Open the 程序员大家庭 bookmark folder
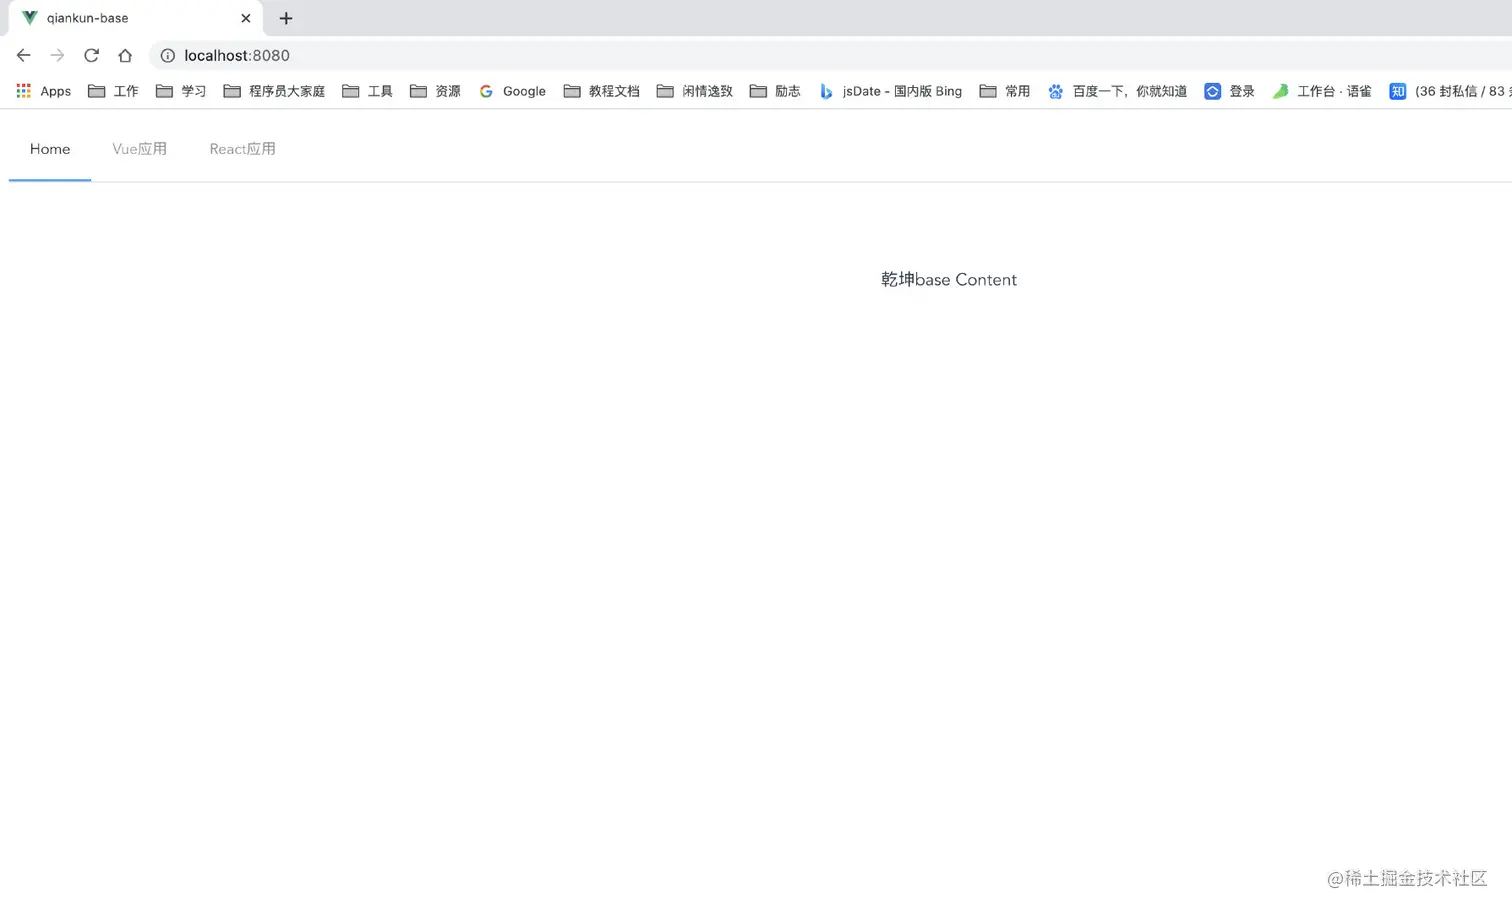This screenshot has width=1512, height=913. (274, 91)
